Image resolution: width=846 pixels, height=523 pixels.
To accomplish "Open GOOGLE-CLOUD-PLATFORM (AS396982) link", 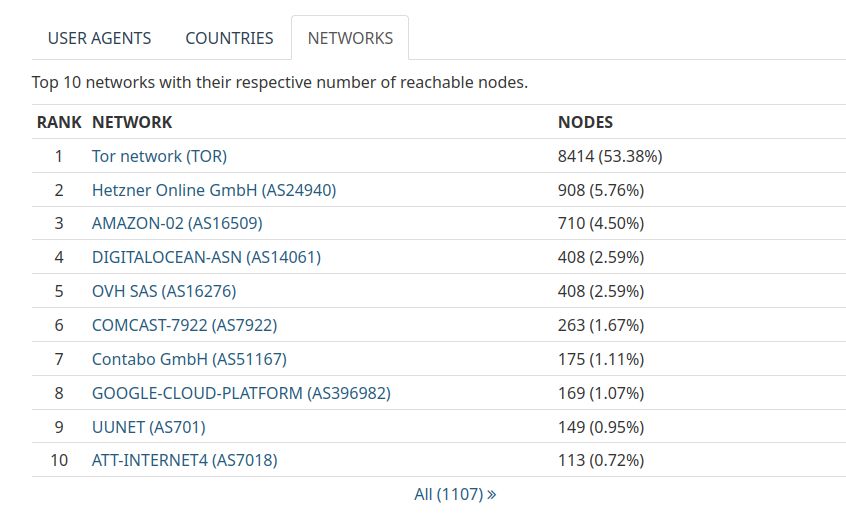I will [x=241, y=393].
